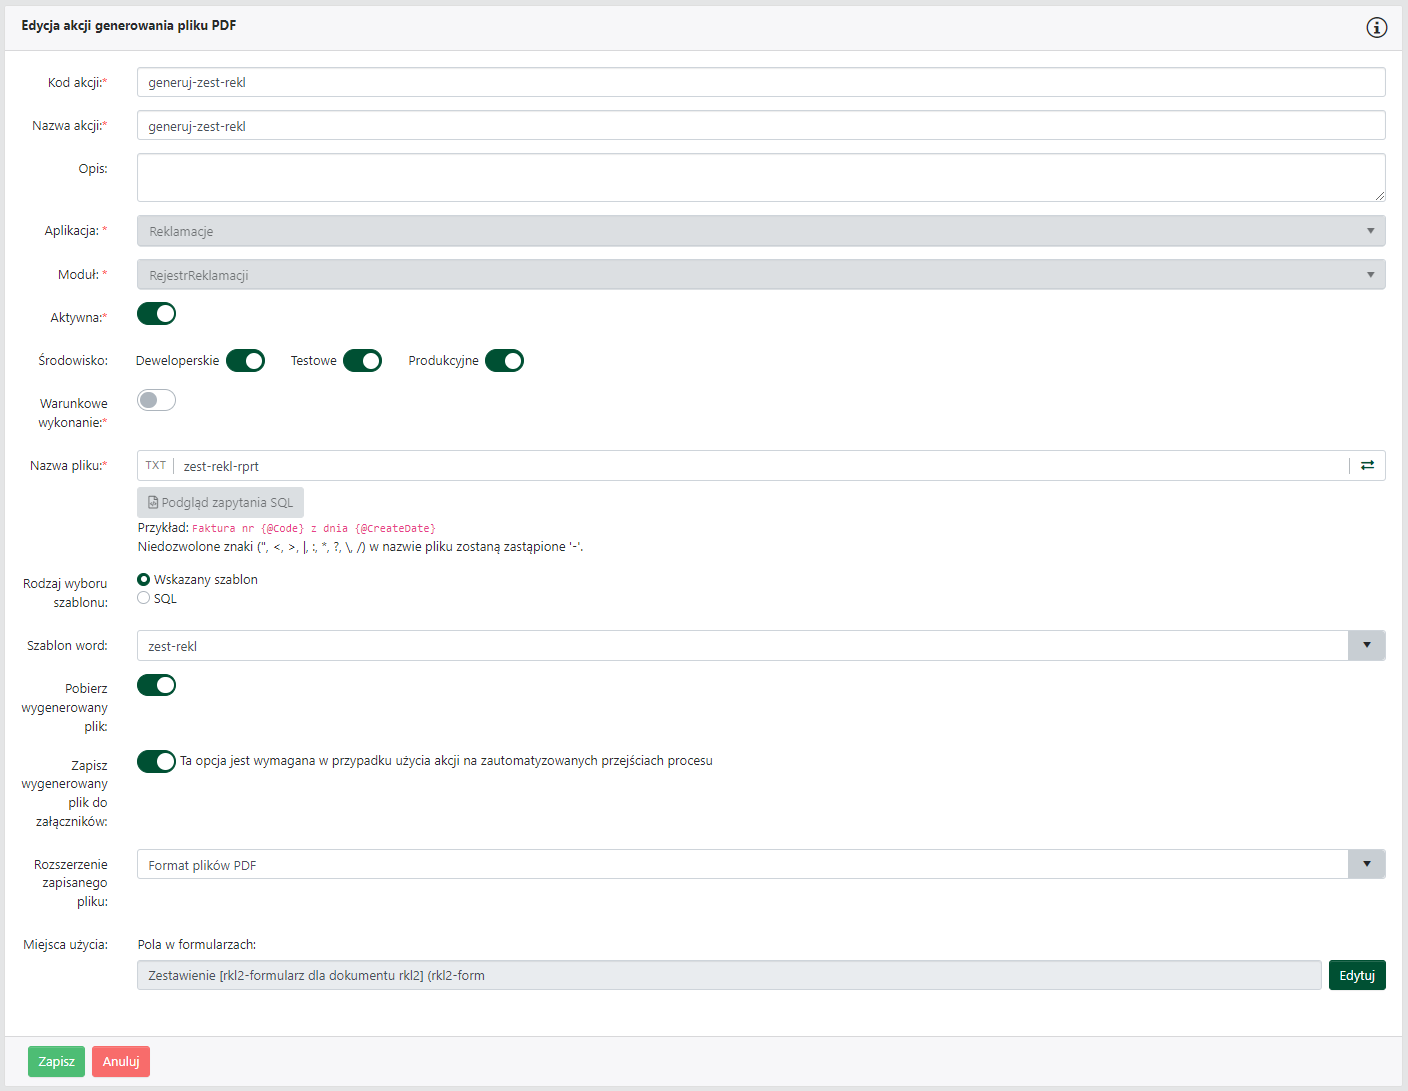Click into the Opis text area
This screenshot has width=1408, height=1091.
point(760,178)
